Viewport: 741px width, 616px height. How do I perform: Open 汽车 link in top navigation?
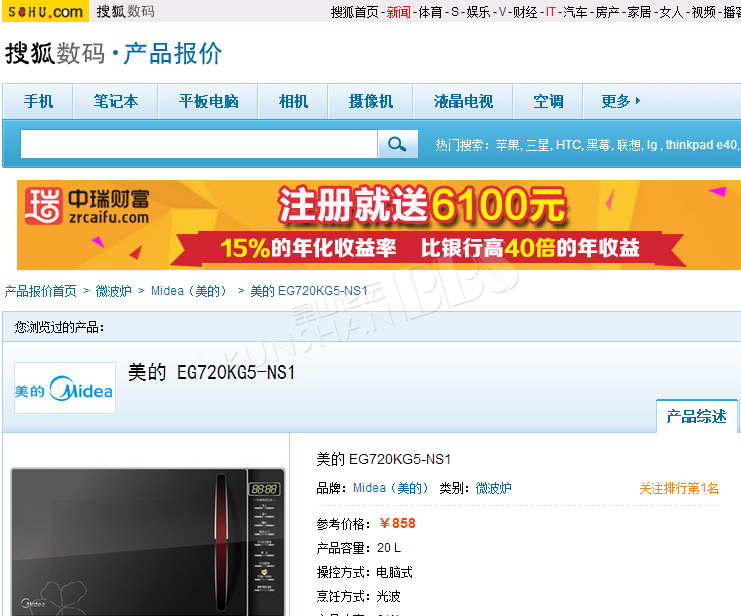click(x=575, y=12)
